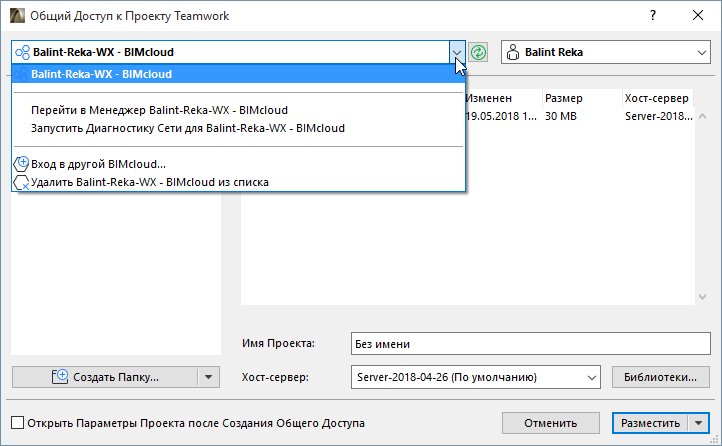This screenshot has height=446, width=722.
Task: Click the new folder icon on Создать Папку
Action: [x=59, y=377]
